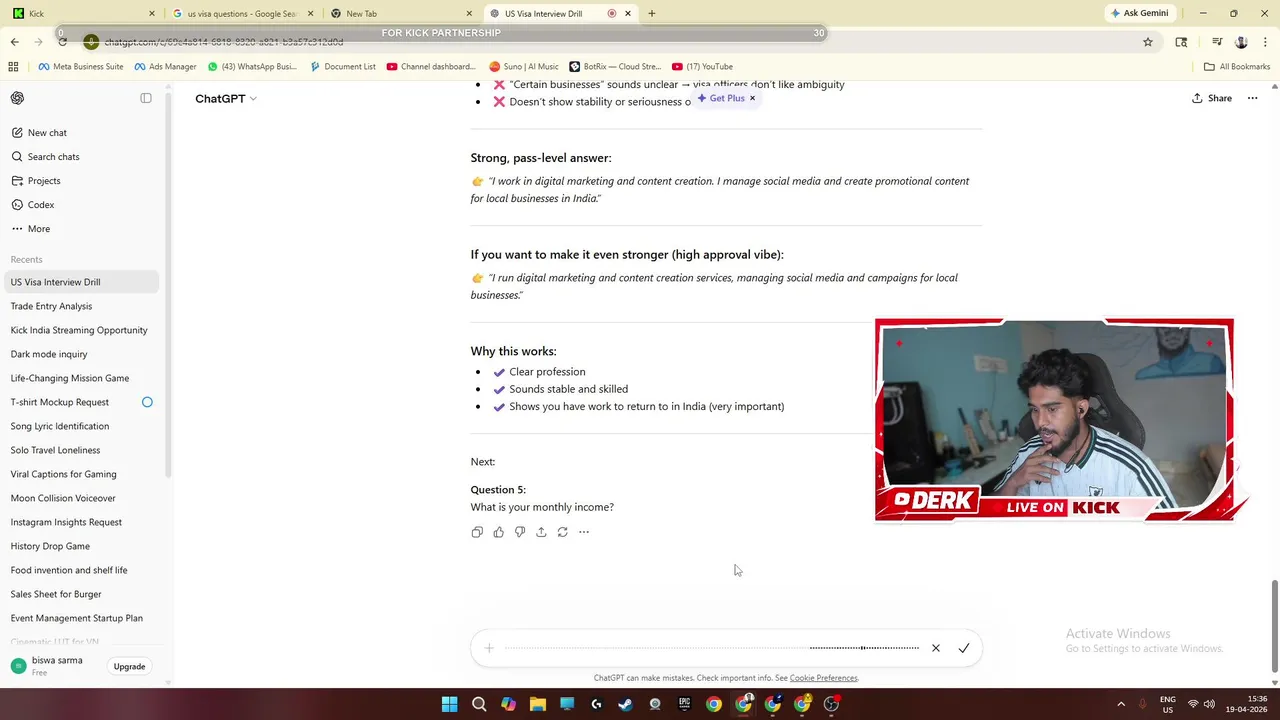
Task: Regenerate the response with retry icon
Action: point(563,532)
